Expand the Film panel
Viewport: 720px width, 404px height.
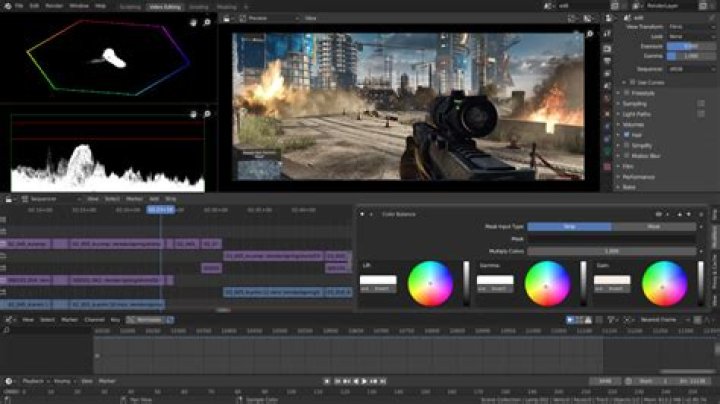coord(628,167)
